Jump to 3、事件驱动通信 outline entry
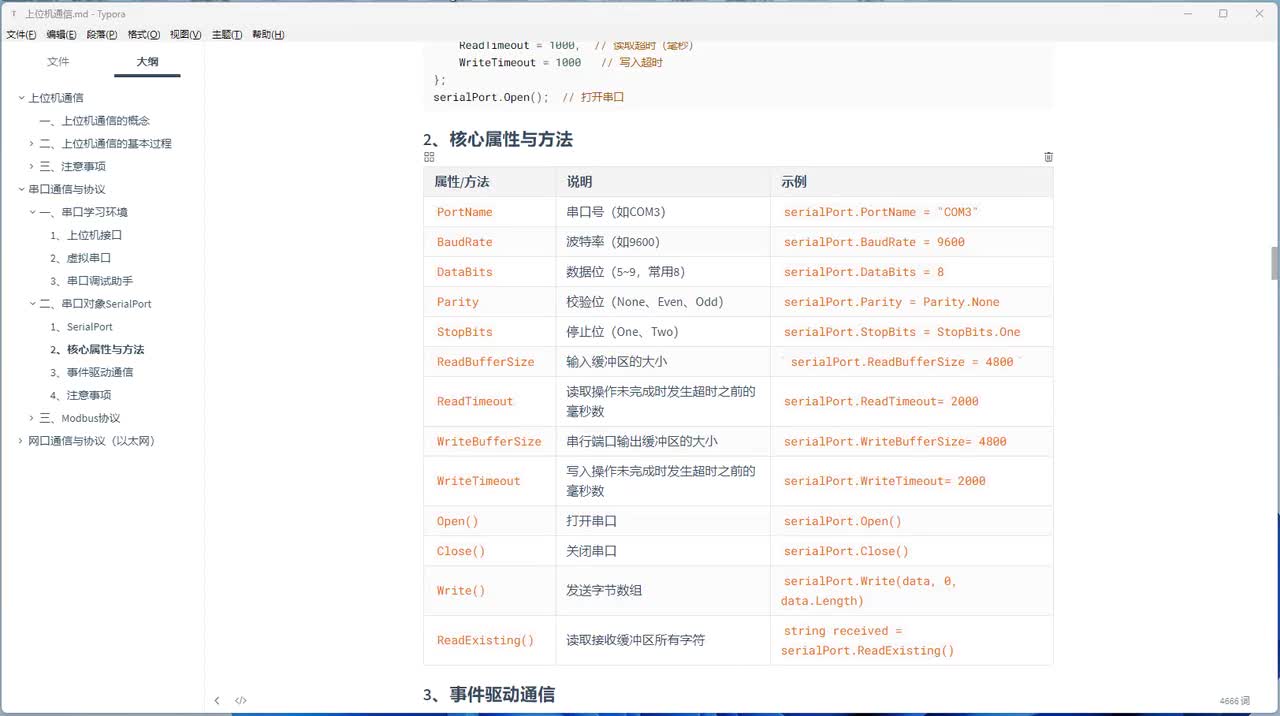This screenshot has height=716, width=1280. pyautogui.click(x=91, y=372)
